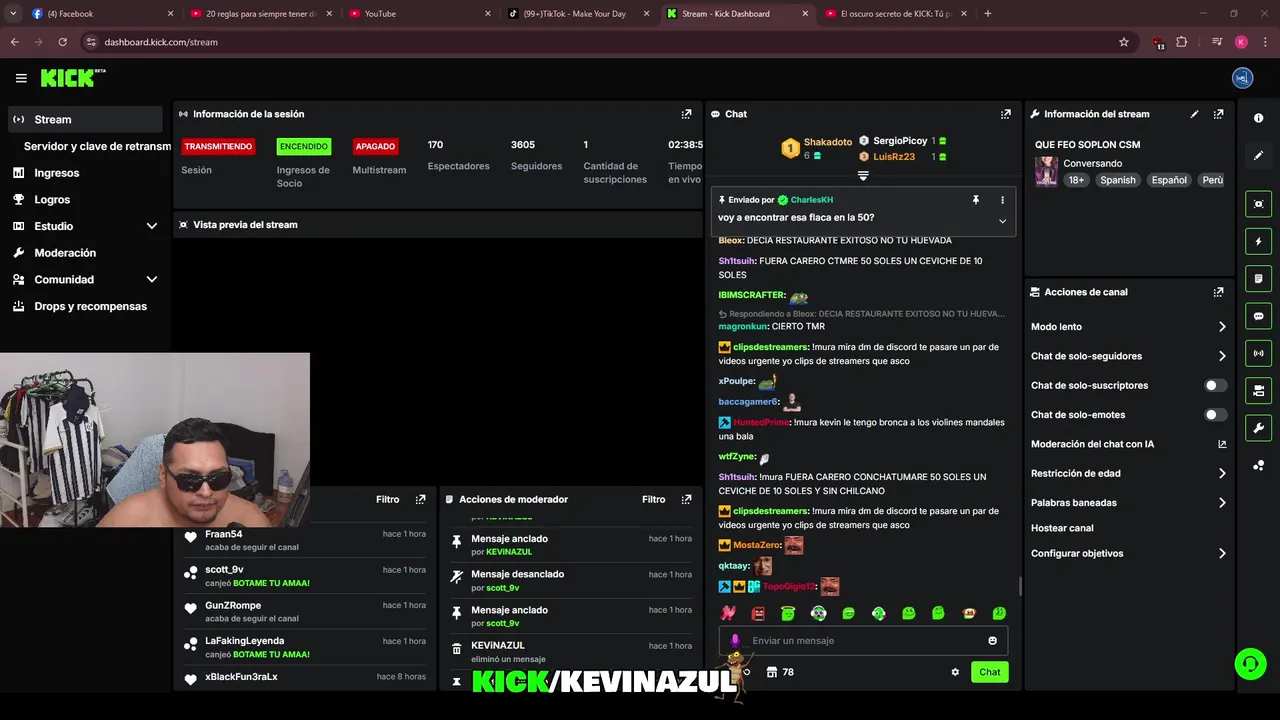The width and height of the screenshot is (1280, 720).
Task: Click the Spanish tag chip
Action: tap(1117, 180)
